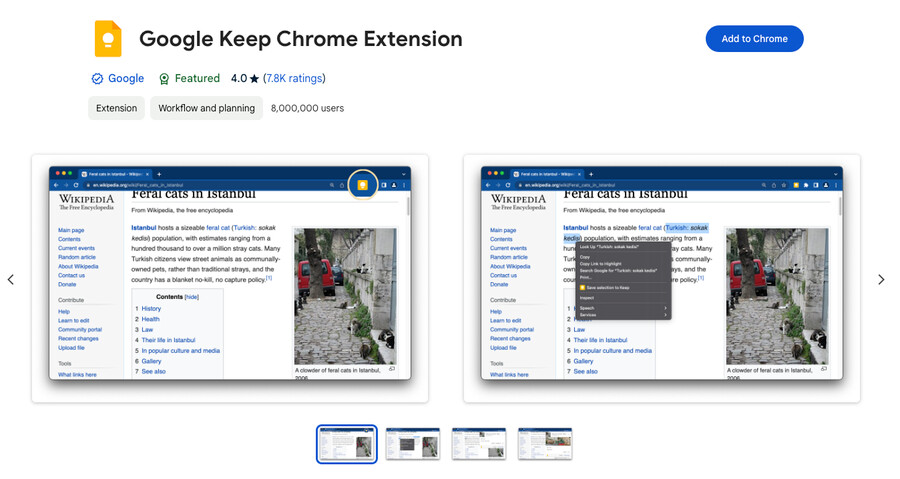The width and height of the screenshot is (900, 479).
Task: Advance to next screenshot with right arrow
Action: click(881, 279)
